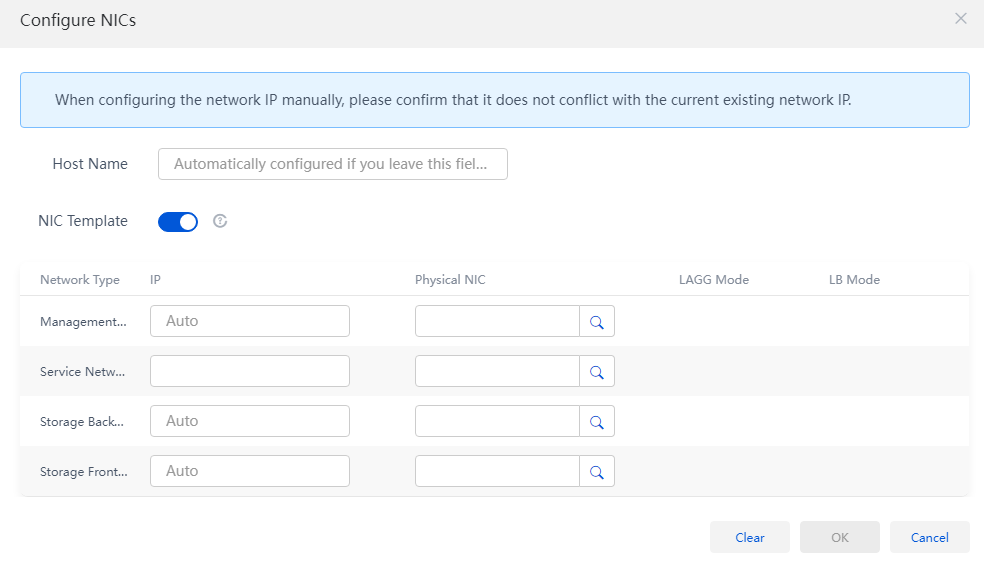Image resolution: width=984 pixels, height=570 pixels.
Task: Click Service Network Physical NIC field
Action: 497,372
